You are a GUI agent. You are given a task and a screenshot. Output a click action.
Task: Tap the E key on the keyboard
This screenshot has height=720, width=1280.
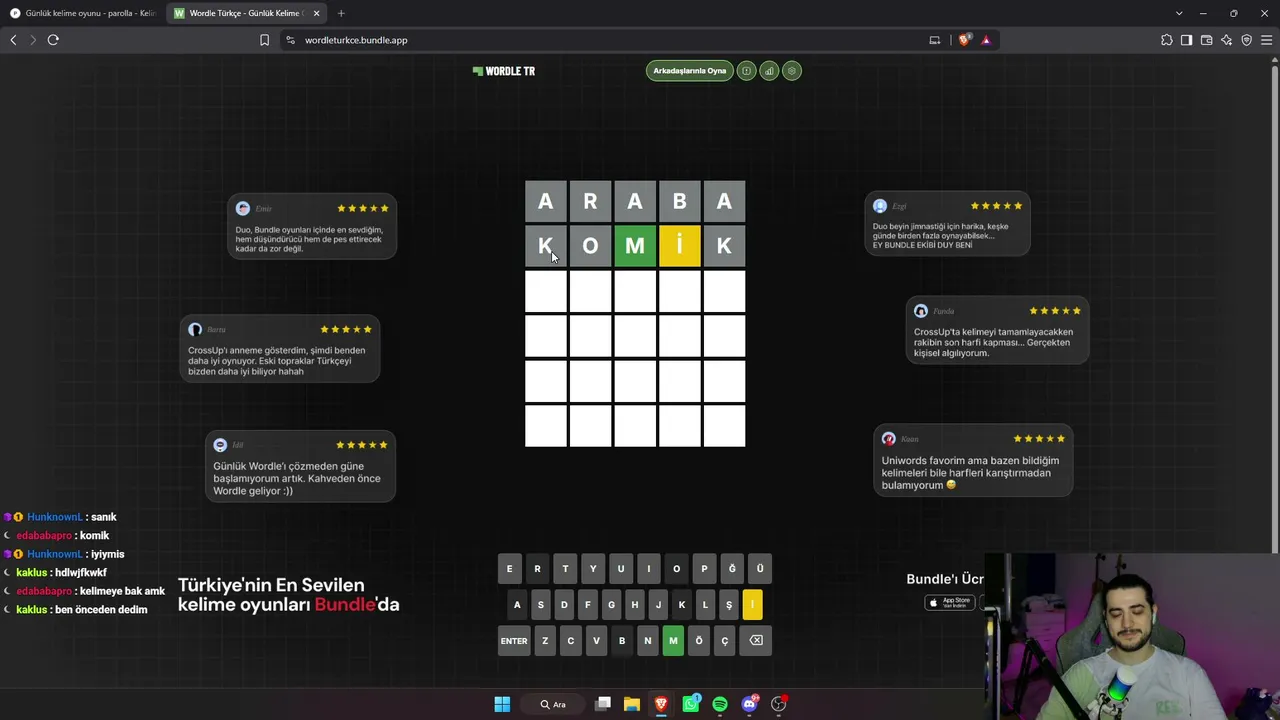509,569
